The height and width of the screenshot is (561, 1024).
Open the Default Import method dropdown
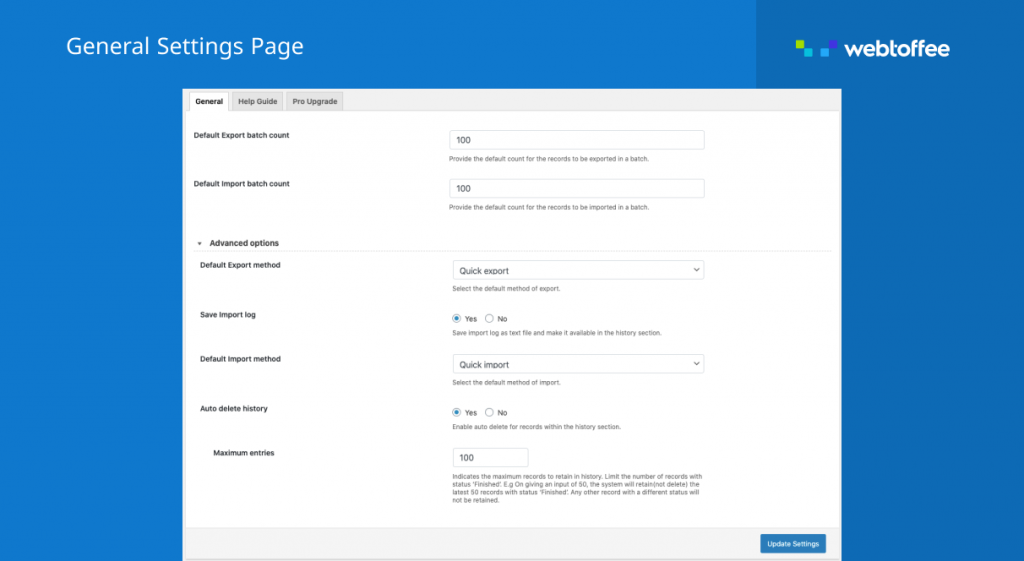click(577, 364)
